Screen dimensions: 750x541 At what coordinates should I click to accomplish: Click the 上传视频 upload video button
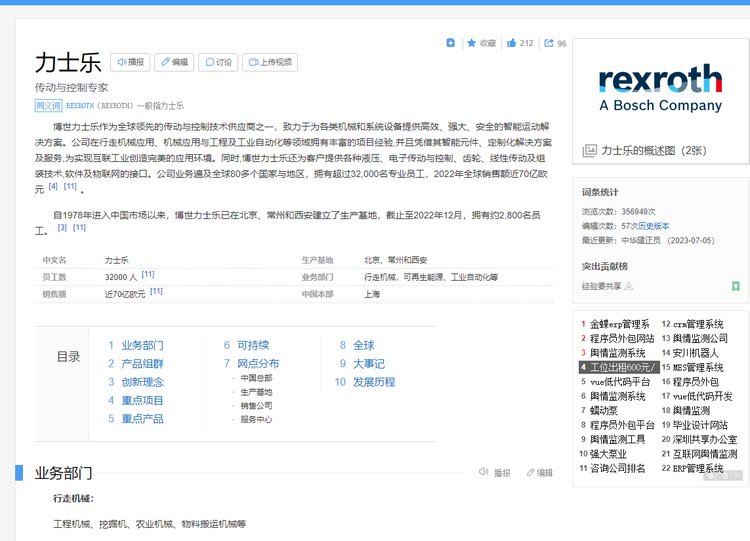270,62
